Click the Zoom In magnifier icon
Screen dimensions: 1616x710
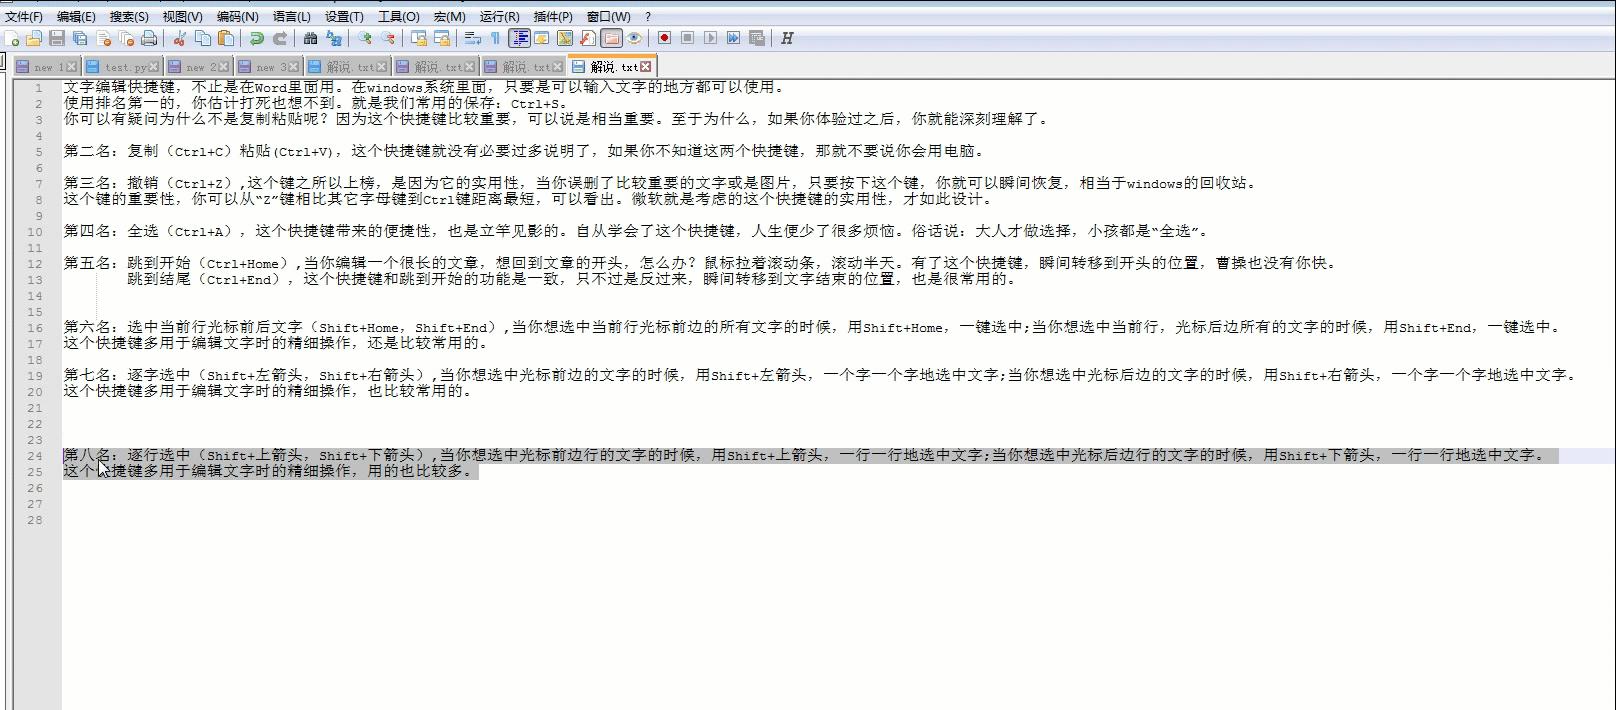(365, 38)
